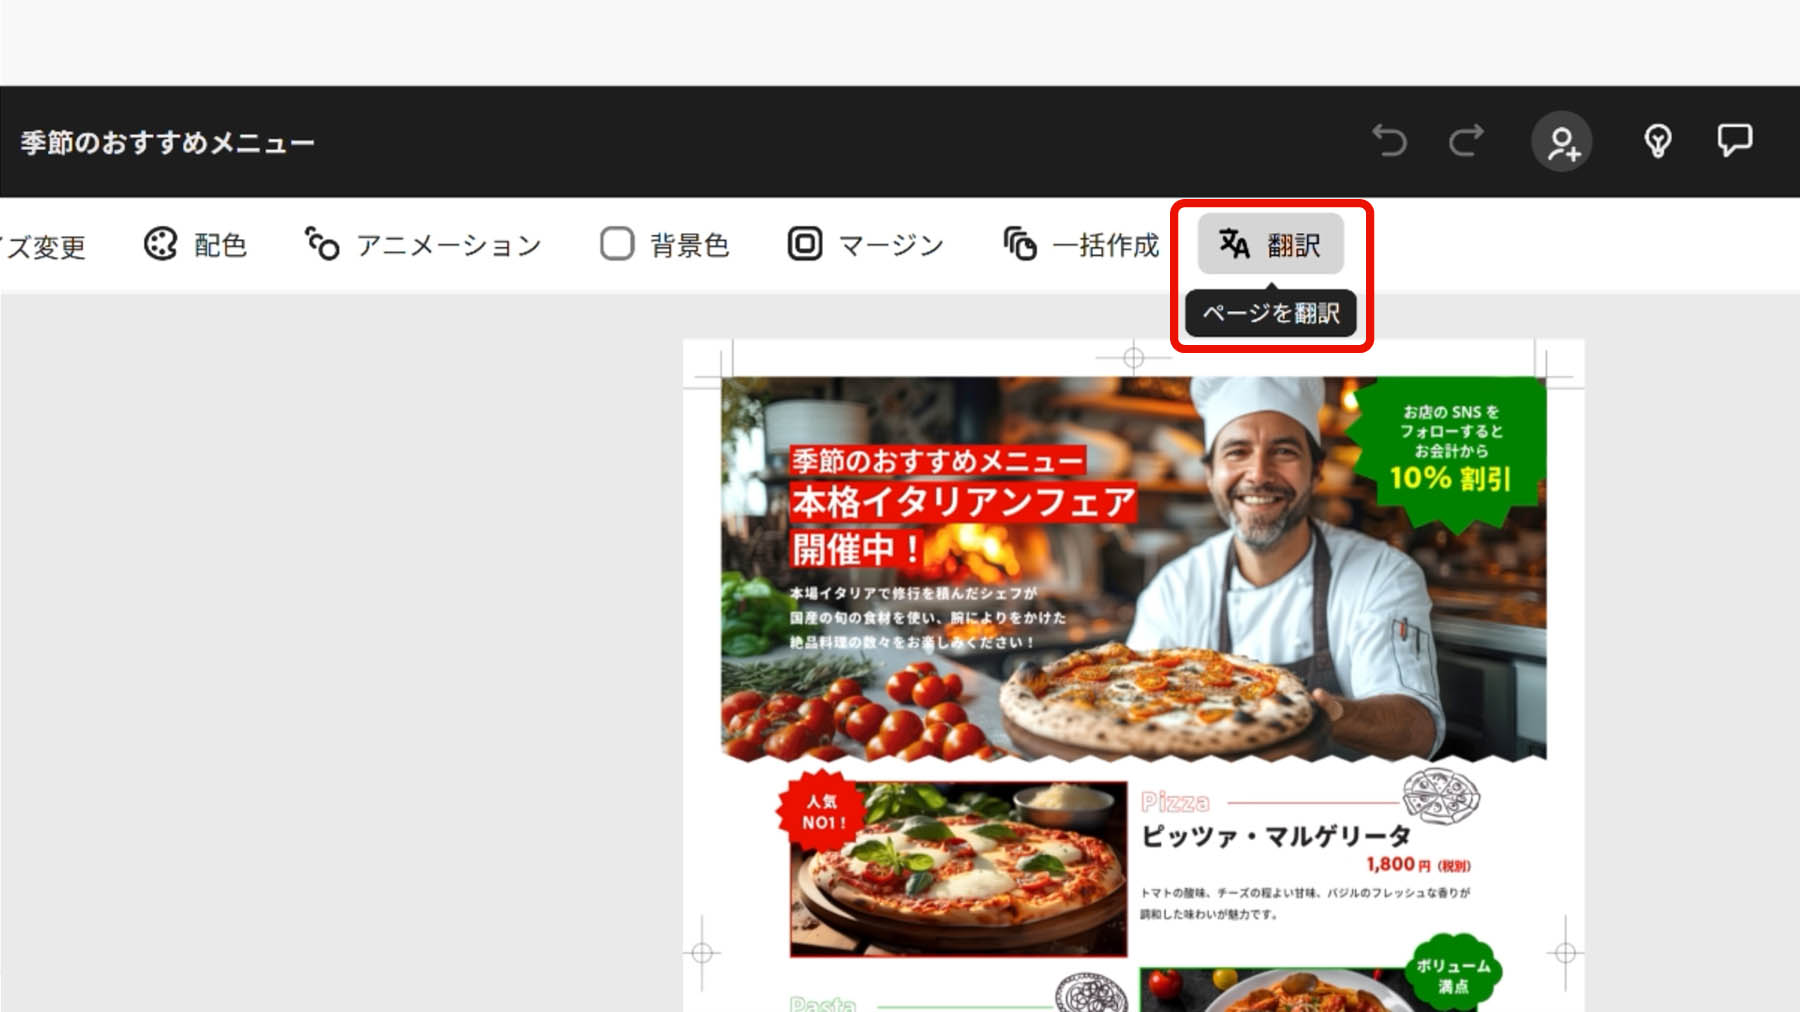Select the ピッツァ・マルゲリータ title text
1800x1012 pixels.
click(x=1276, y=836)
